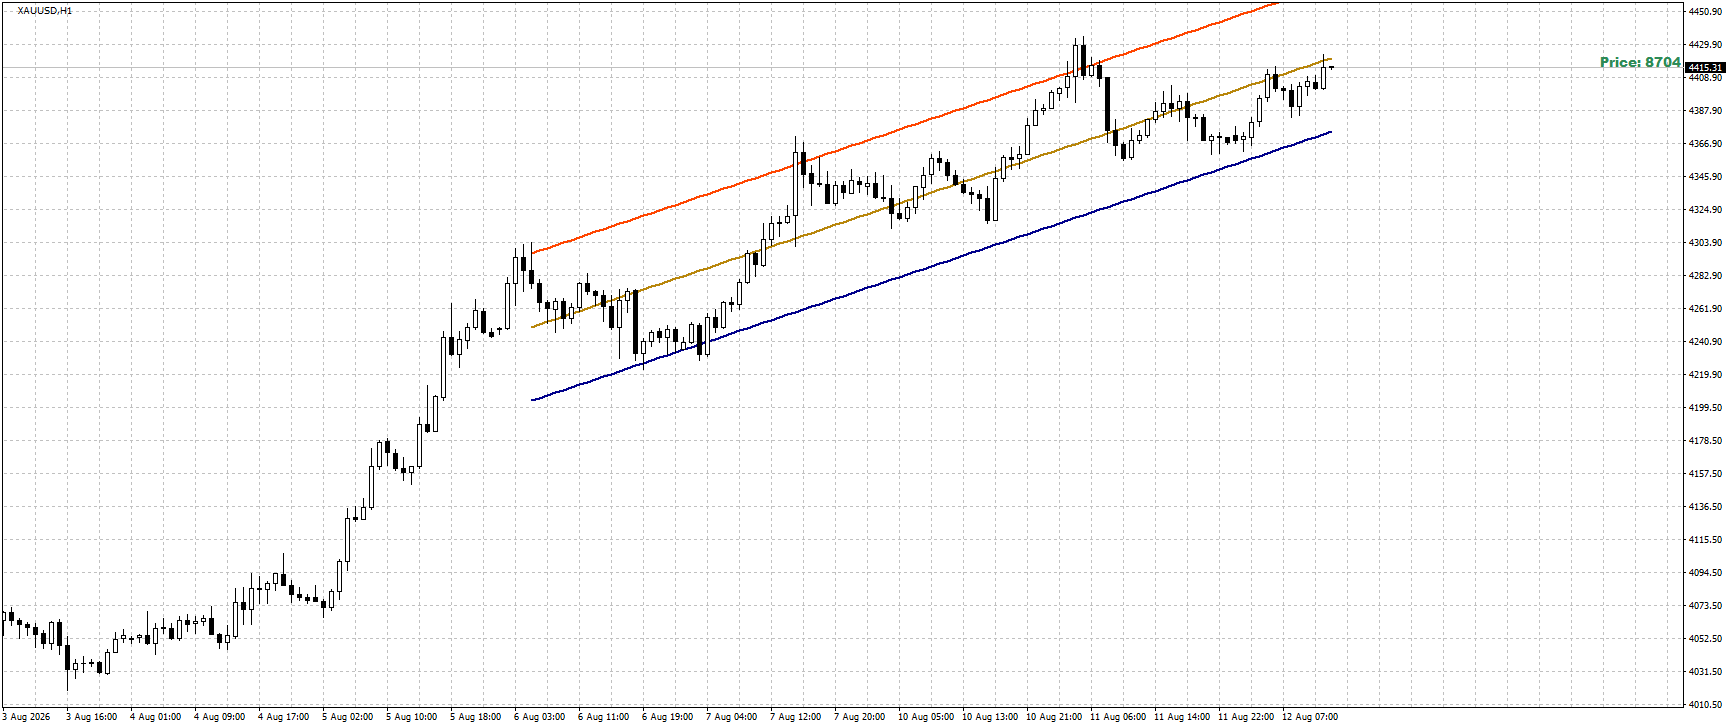The image size is (1729, 728).
Task: Click the 4345.90 price scale label
Action: (1705, 177)
